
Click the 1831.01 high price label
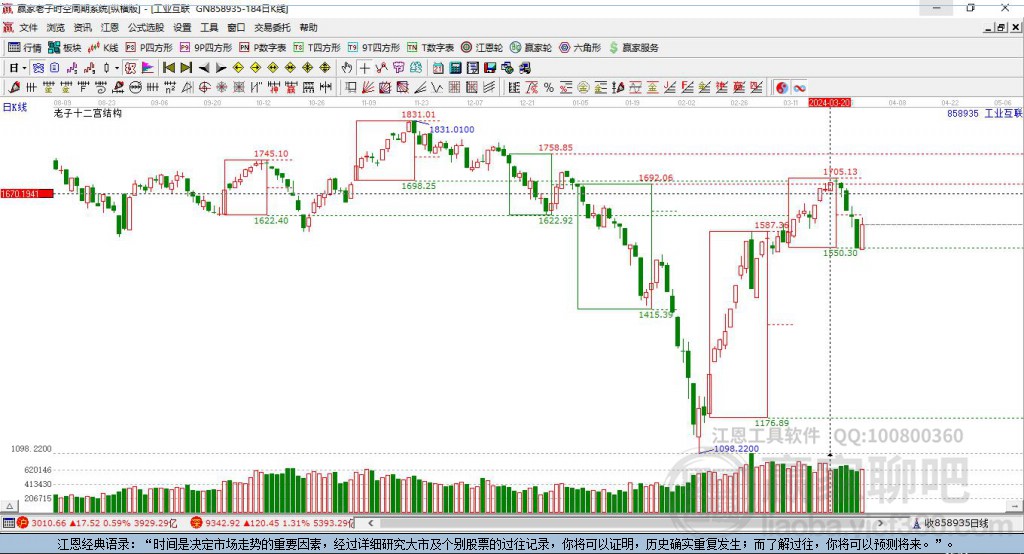[x=418, y=114]
